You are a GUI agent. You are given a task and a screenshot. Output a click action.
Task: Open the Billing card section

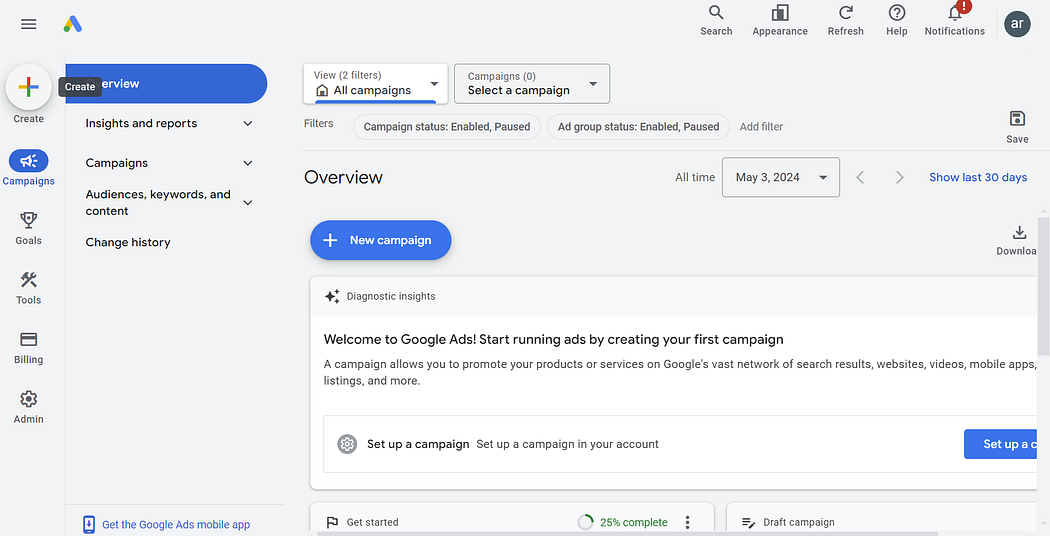[x=29, y=348]
